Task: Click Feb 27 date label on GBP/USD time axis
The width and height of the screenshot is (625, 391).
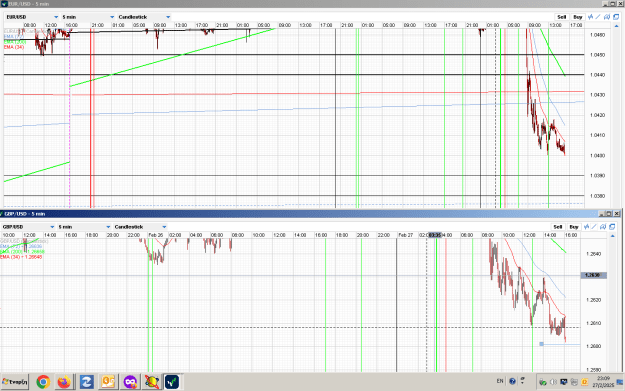Action: coord(405,235)
